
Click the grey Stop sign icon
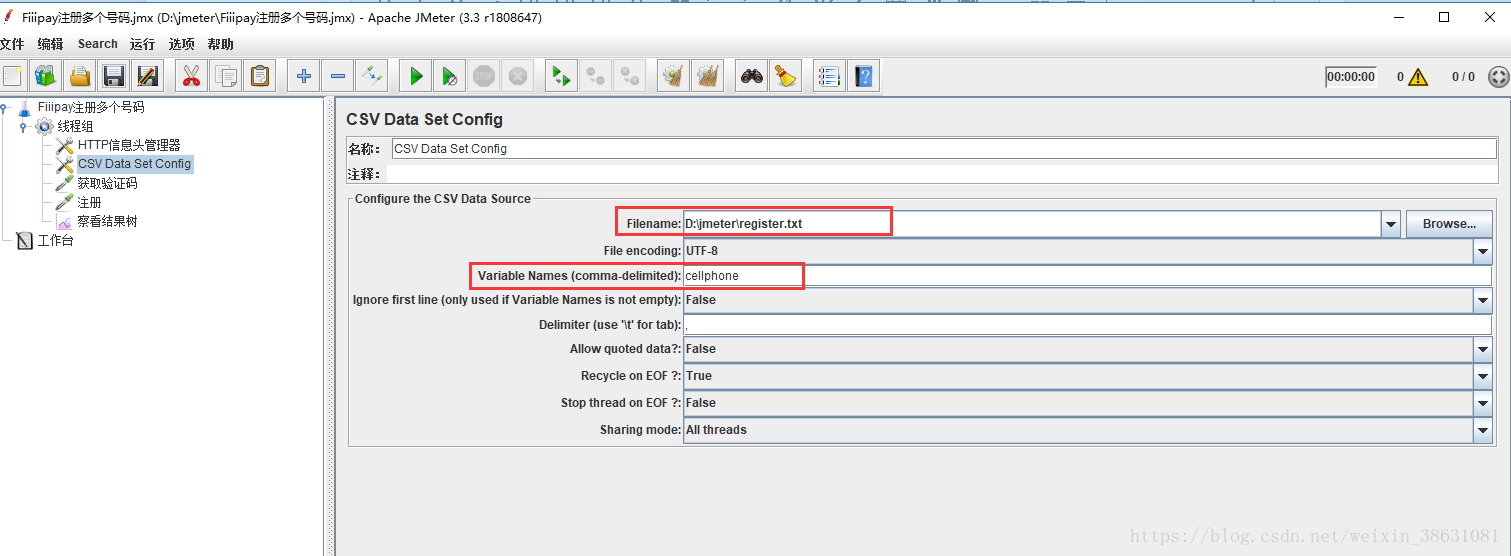click(x=484, y=76)
